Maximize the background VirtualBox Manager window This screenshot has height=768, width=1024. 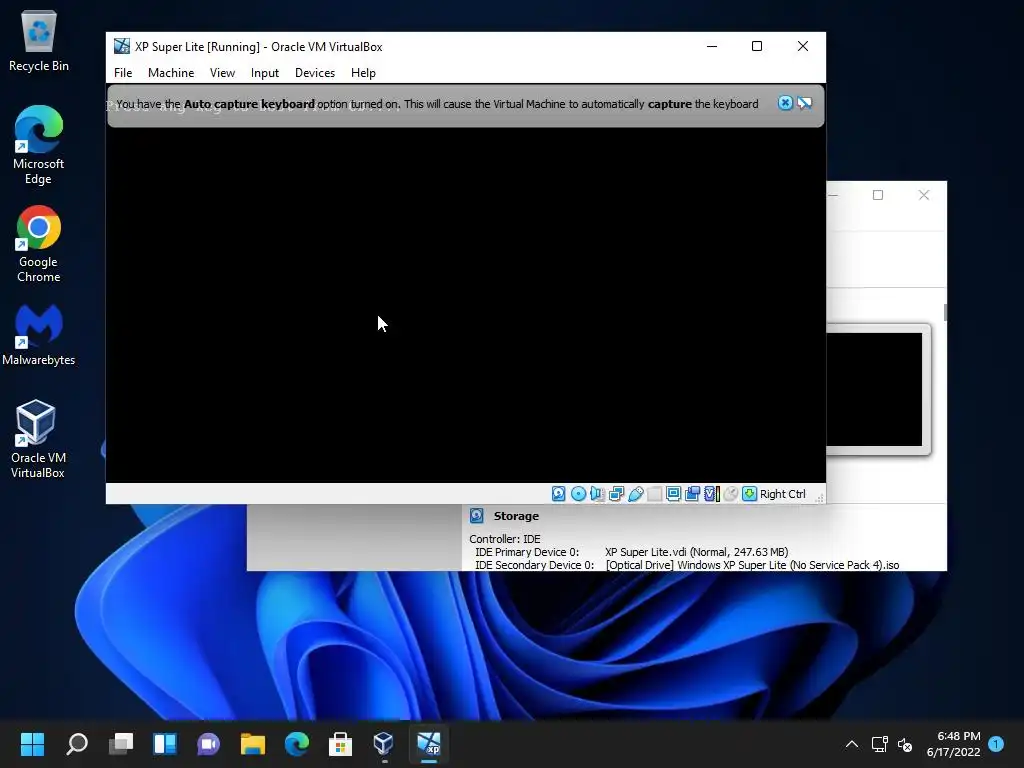coord(878,195)
